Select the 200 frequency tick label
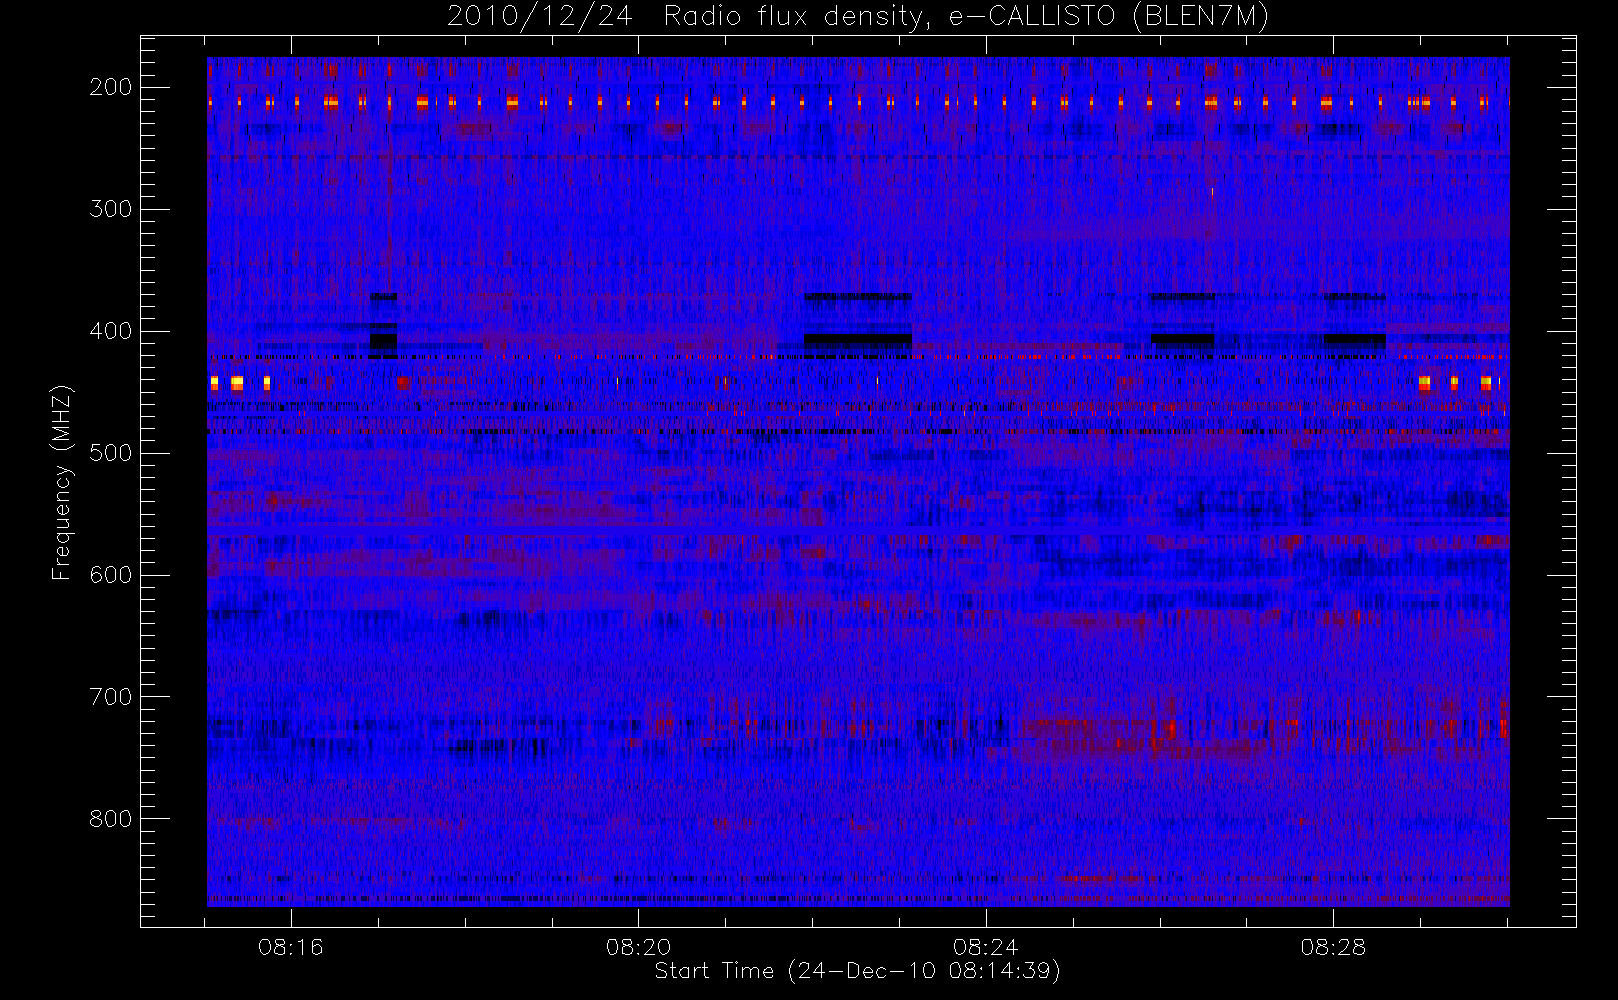 (x=111, y=87)
